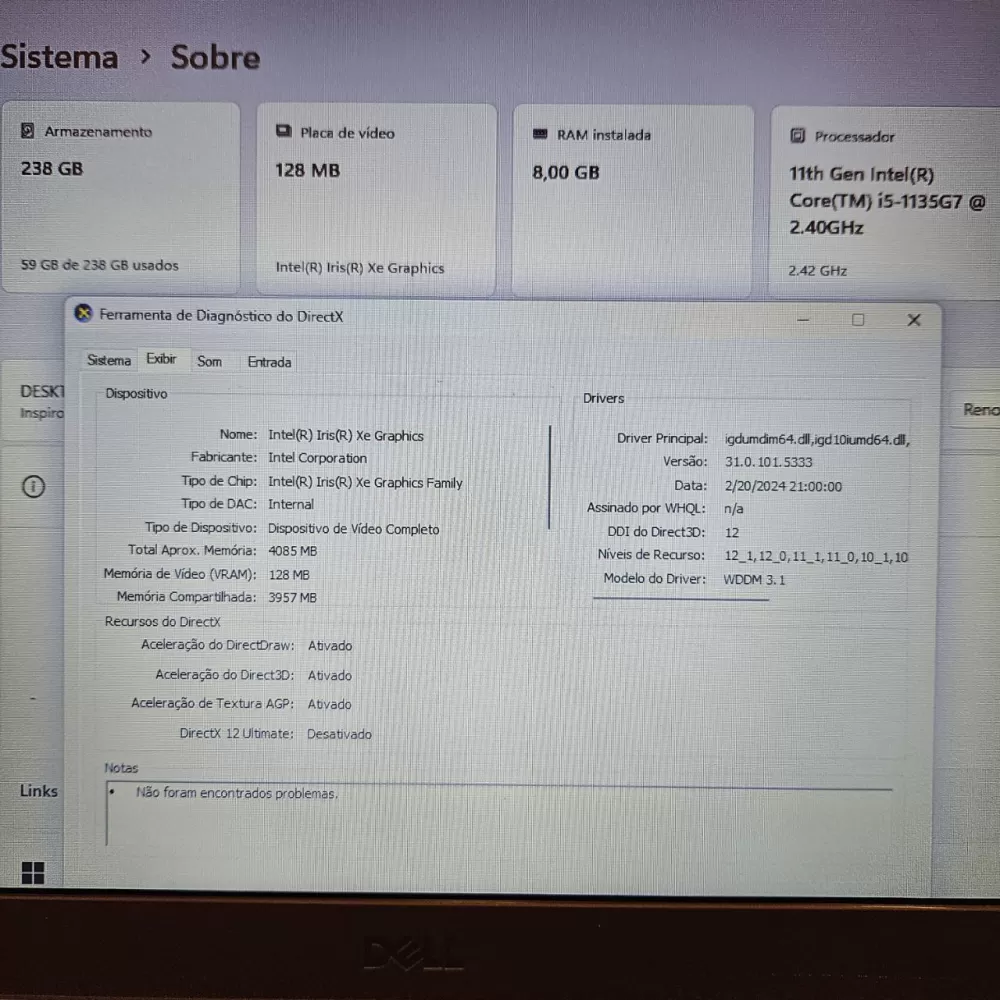Click the device name 'Intel(R) Iris(R) Xe Graphics'

(x=346, y=436)
